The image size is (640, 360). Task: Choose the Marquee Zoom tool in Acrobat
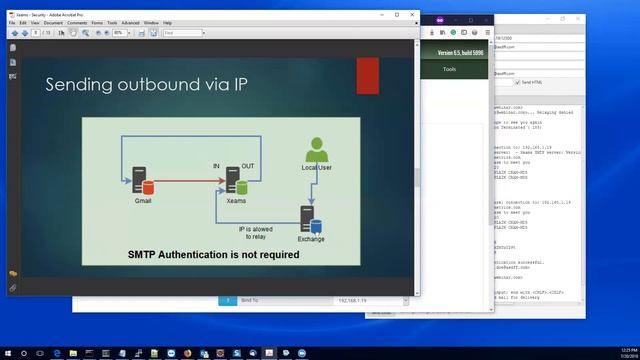tap(85, 33)
